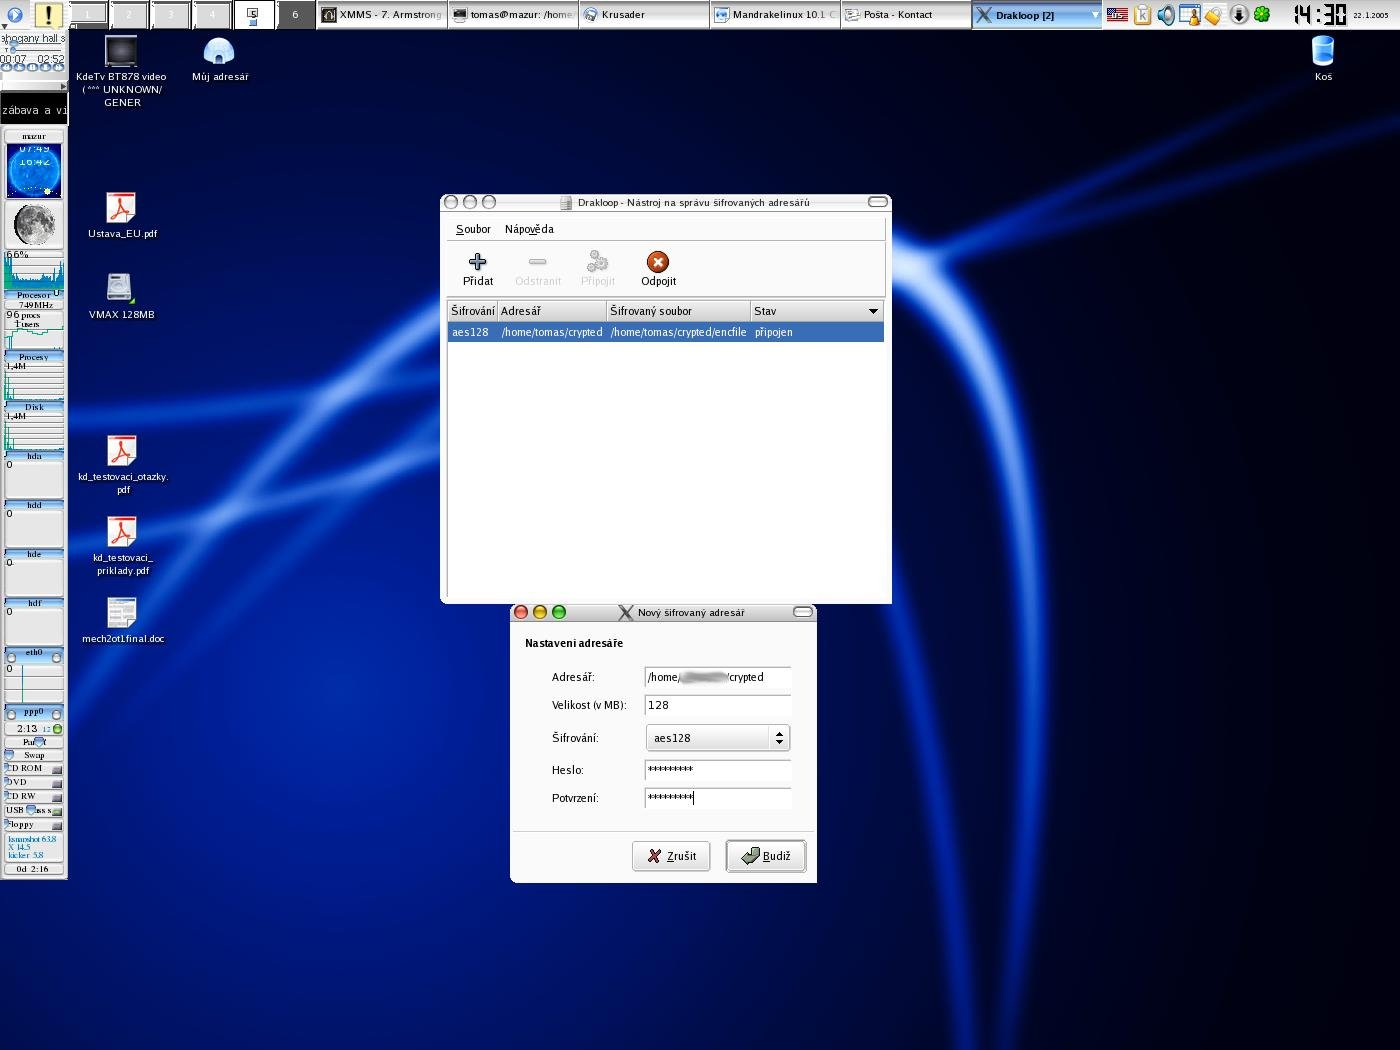Image resolution: width=1400 pixels, height=1050 pixels.
Task: Open mech2ot1final.doc desktop document
Action: pyautogui.click(x=122, y=613)
